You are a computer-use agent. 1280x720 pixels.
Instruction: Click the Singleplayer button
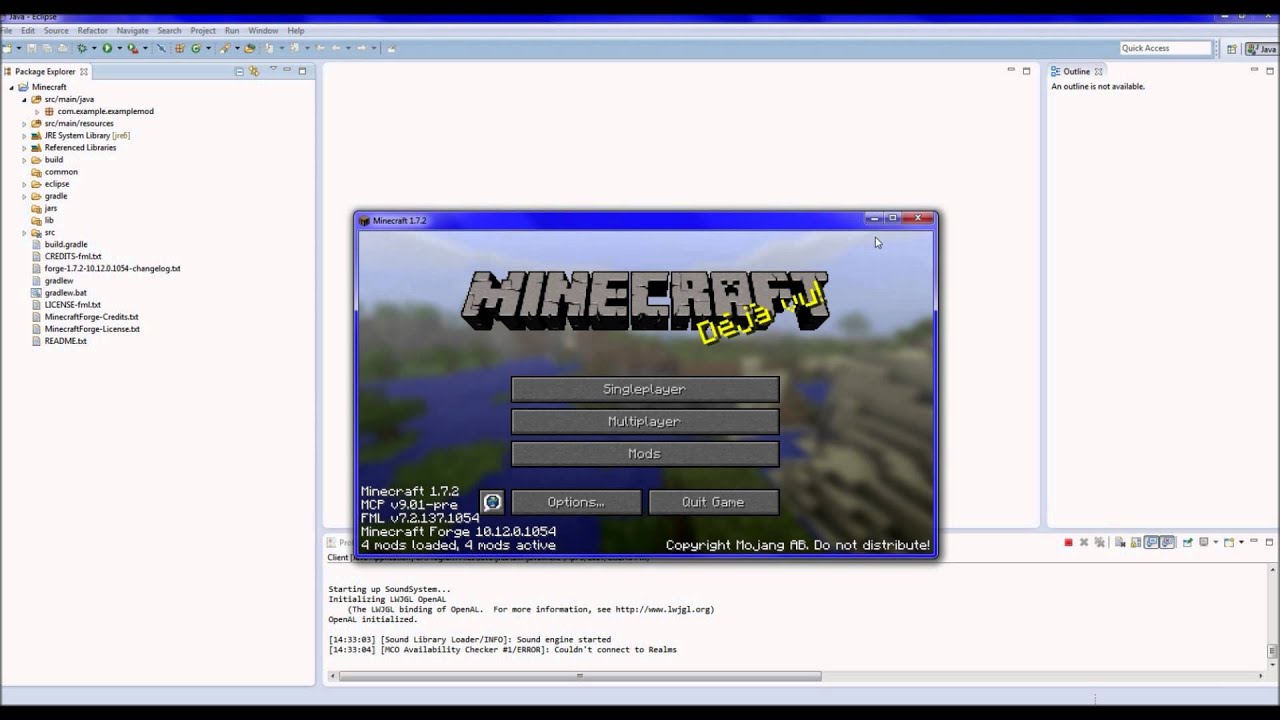645,389
